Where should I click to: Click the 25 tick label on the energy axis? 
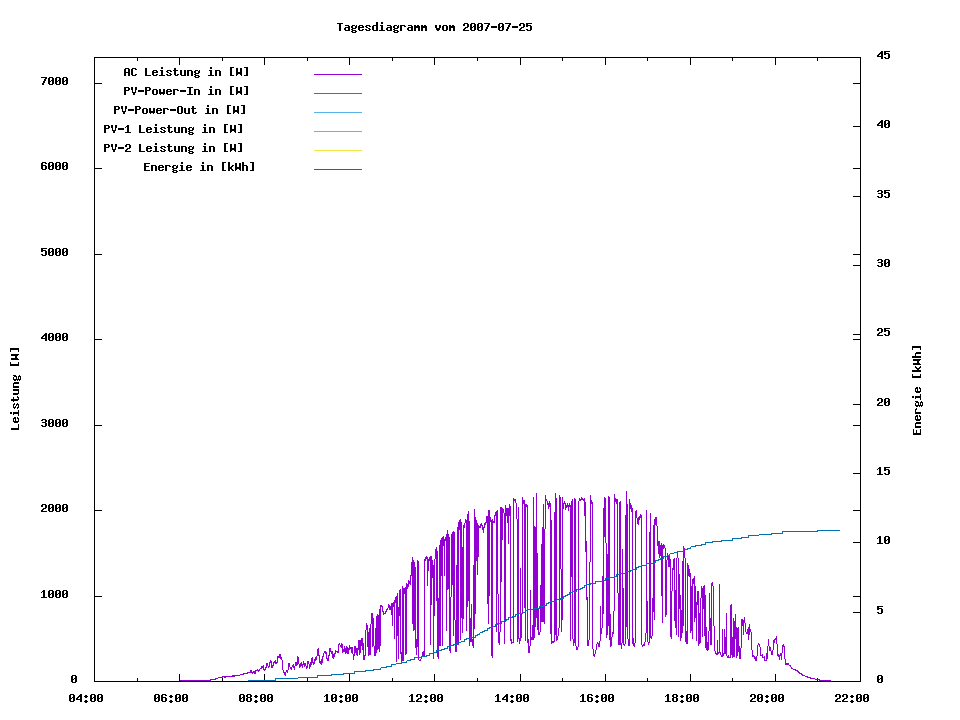point(883,333)
